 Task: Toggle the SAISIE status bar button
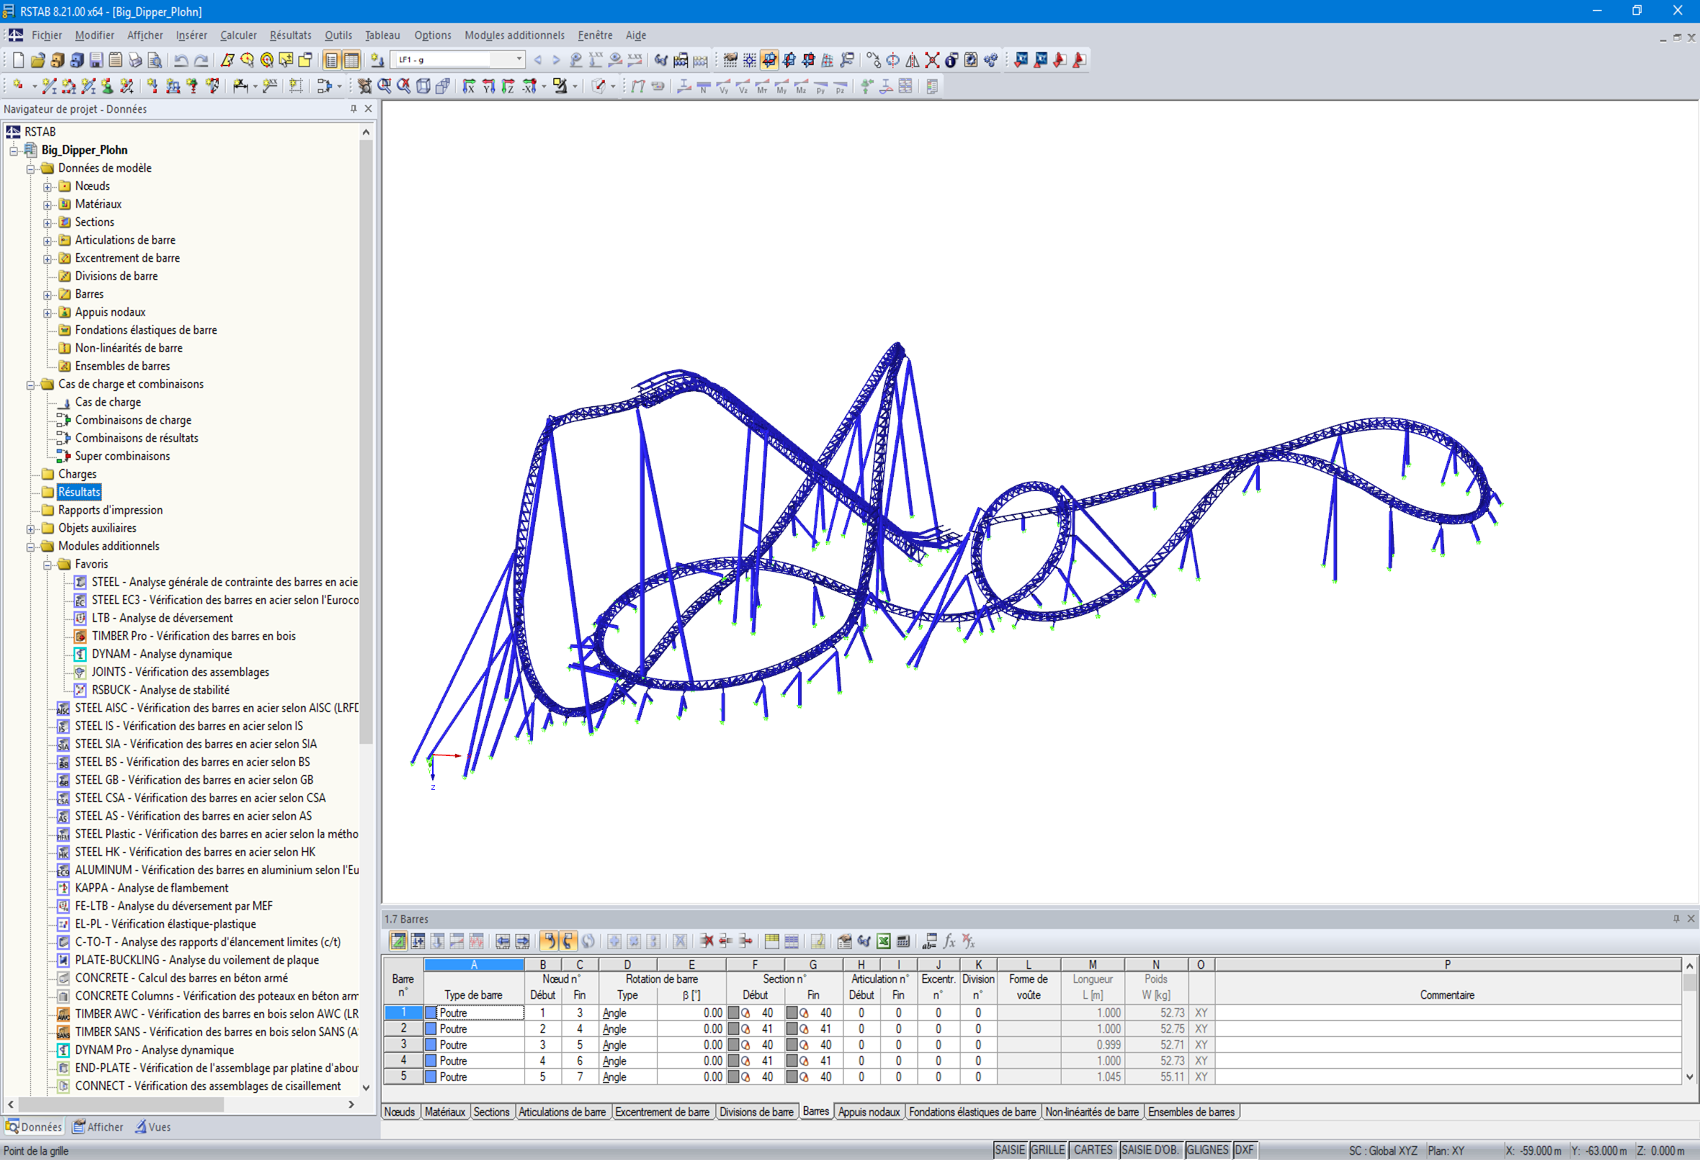point(1010,1150)
